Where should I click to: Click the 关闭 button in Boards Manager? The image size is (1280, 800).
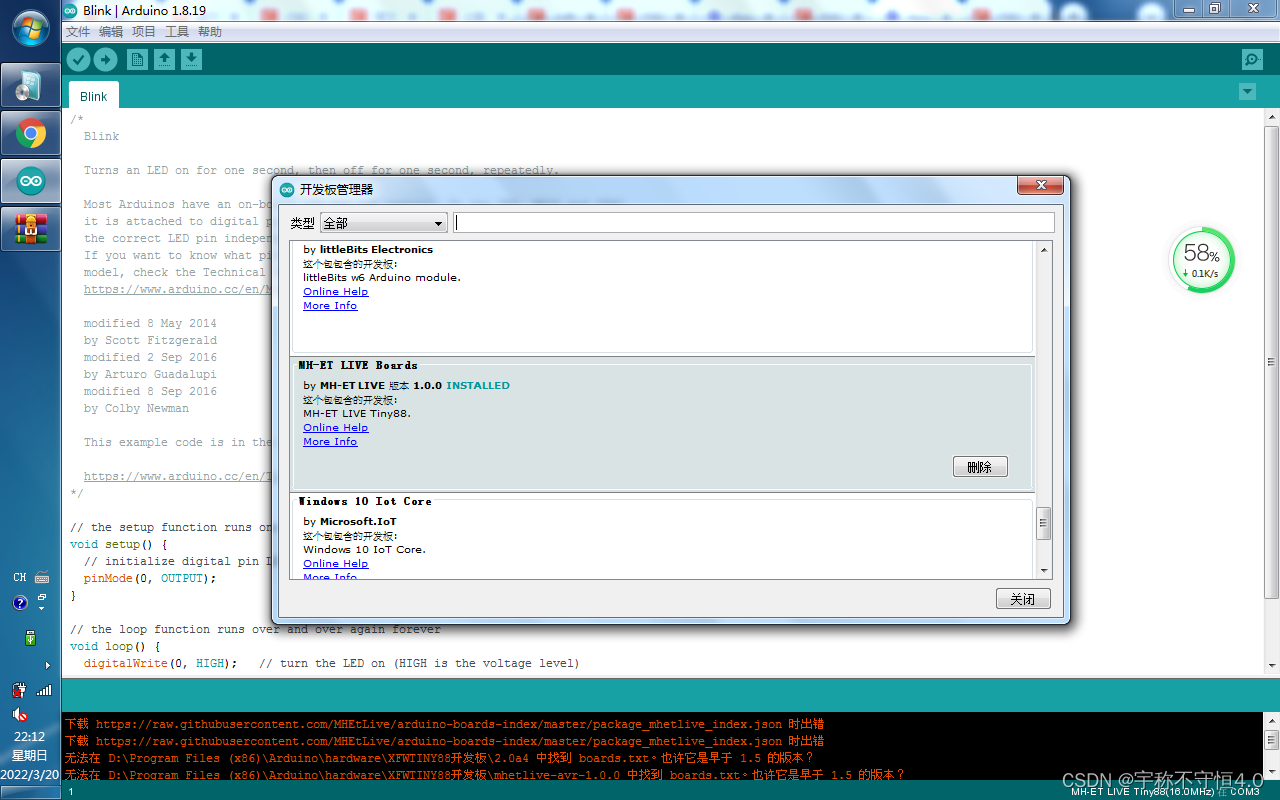point(1023,599)
